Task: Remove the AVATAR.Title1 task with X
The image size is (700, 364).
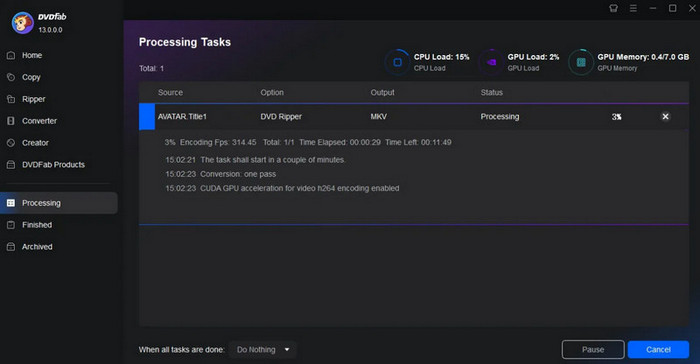Action: point(665,117)
